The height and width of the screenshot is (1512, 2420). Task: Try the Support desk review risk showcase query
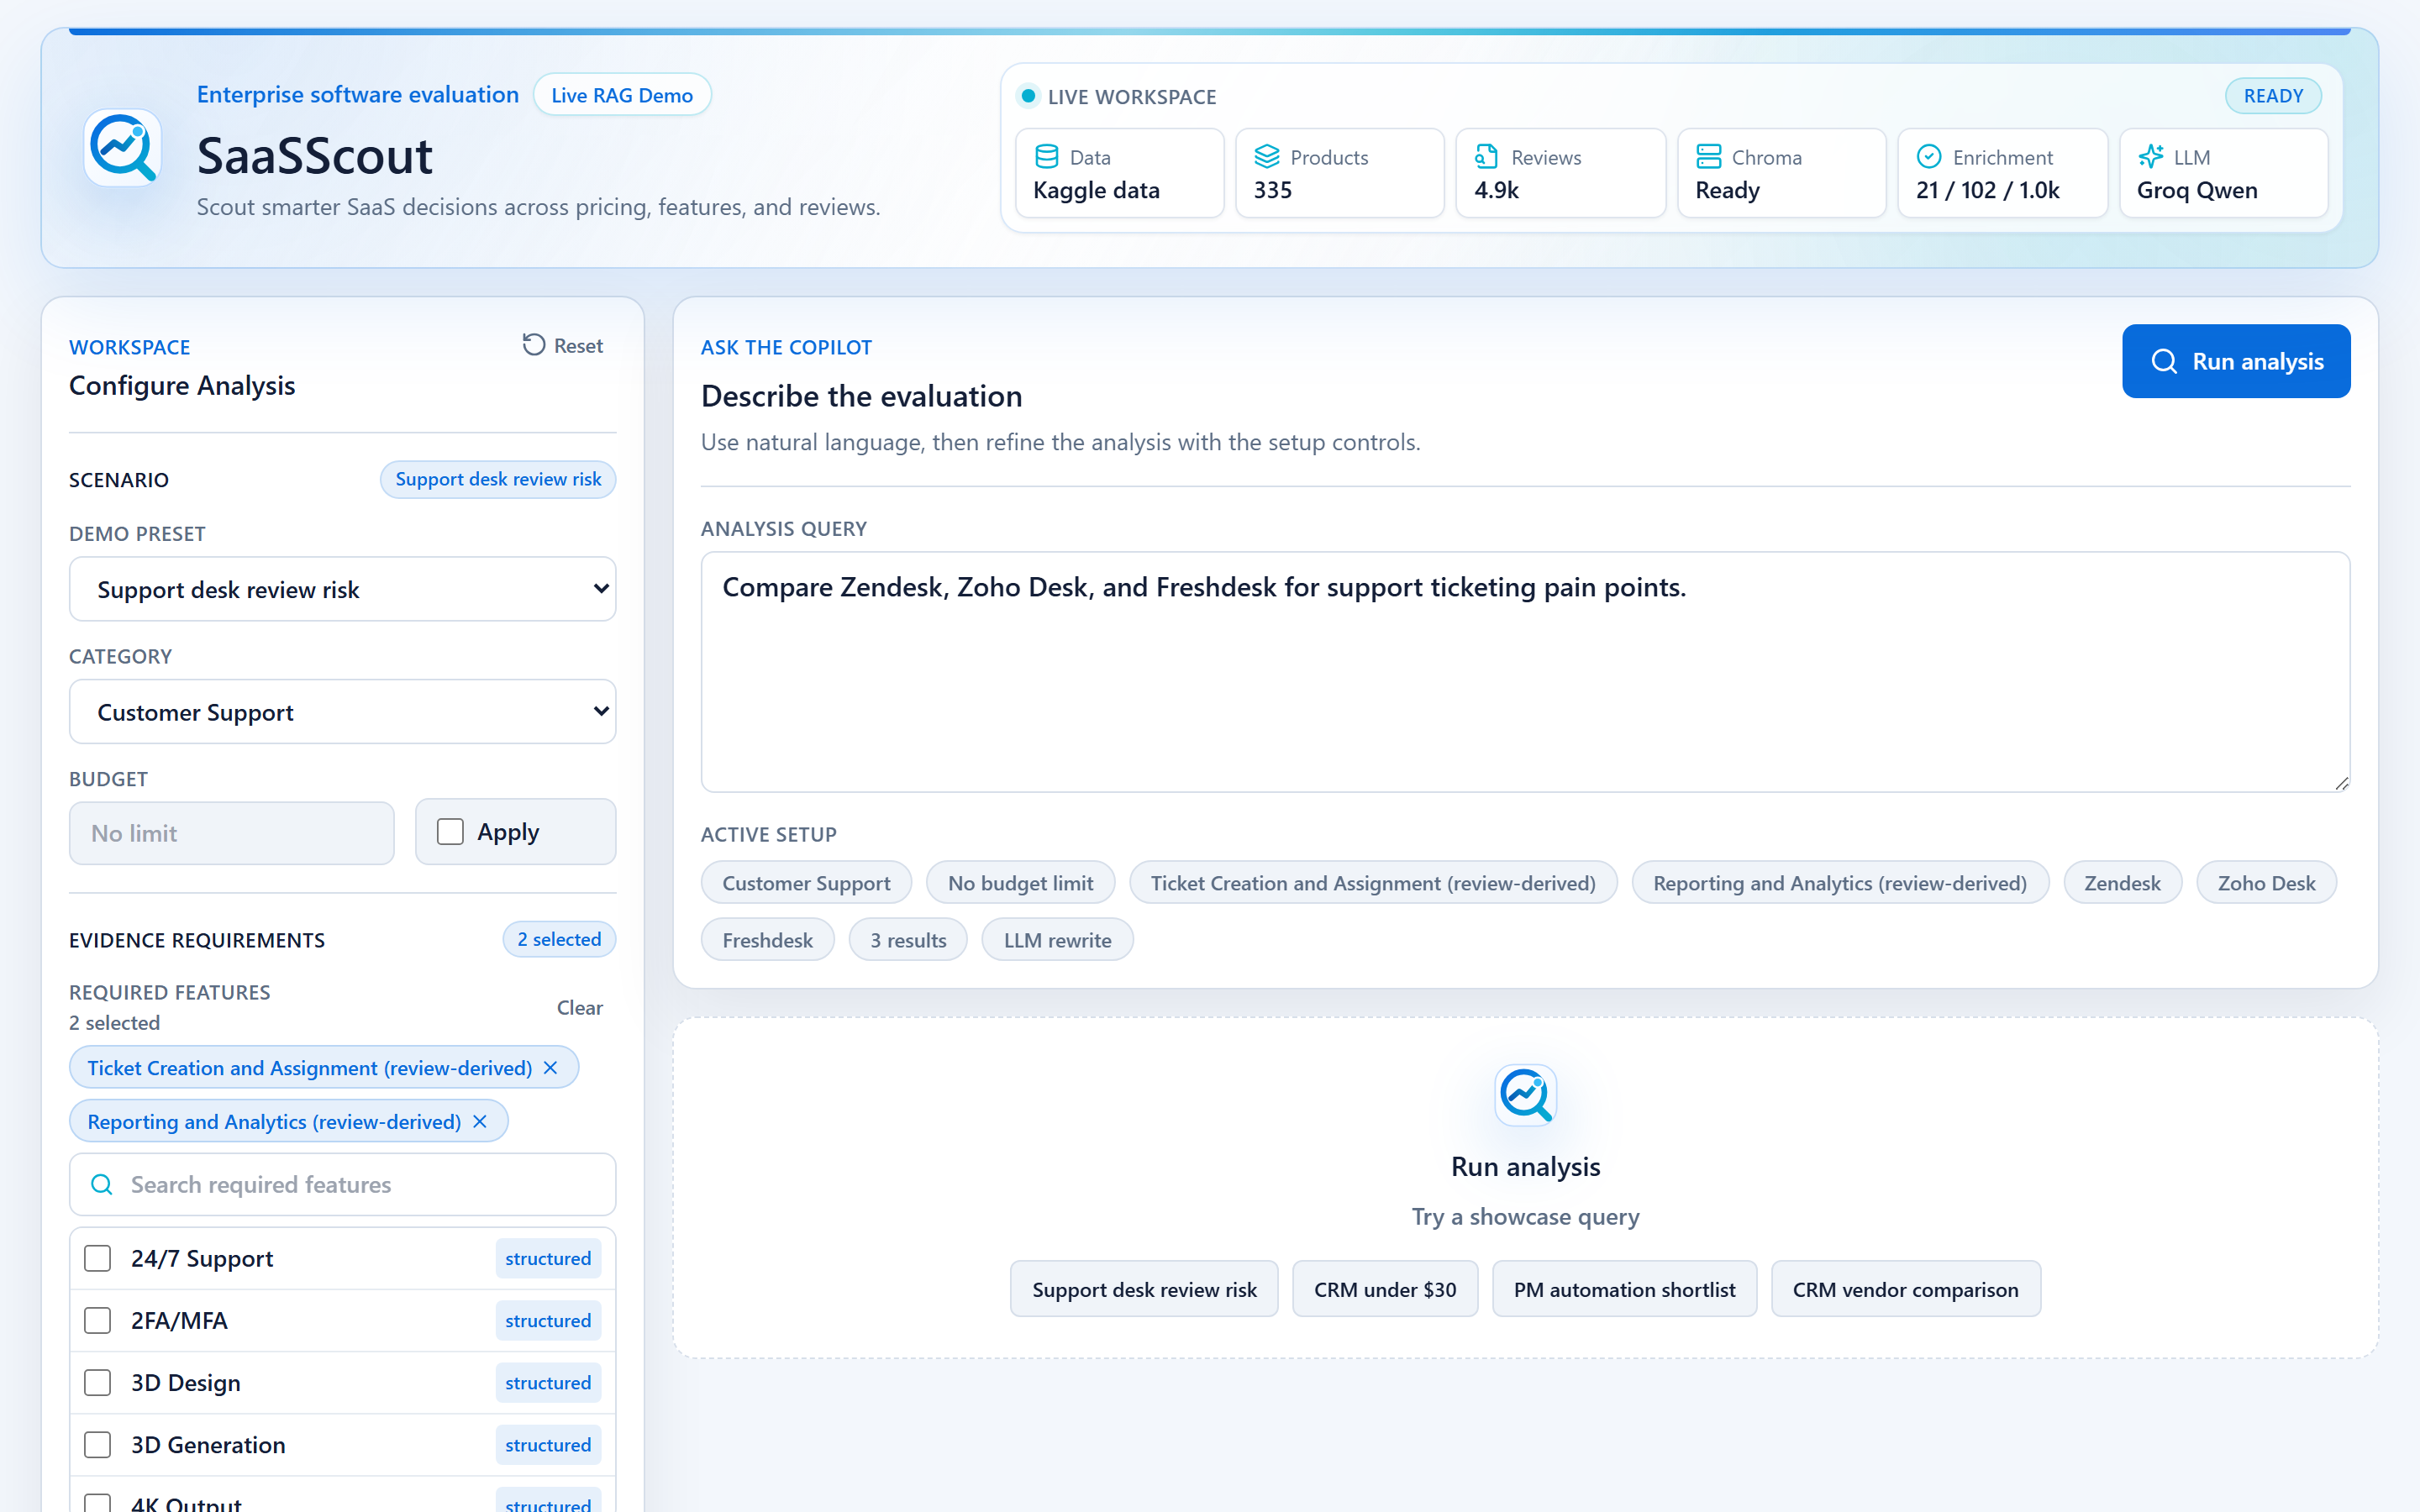coord(1144,1289)
